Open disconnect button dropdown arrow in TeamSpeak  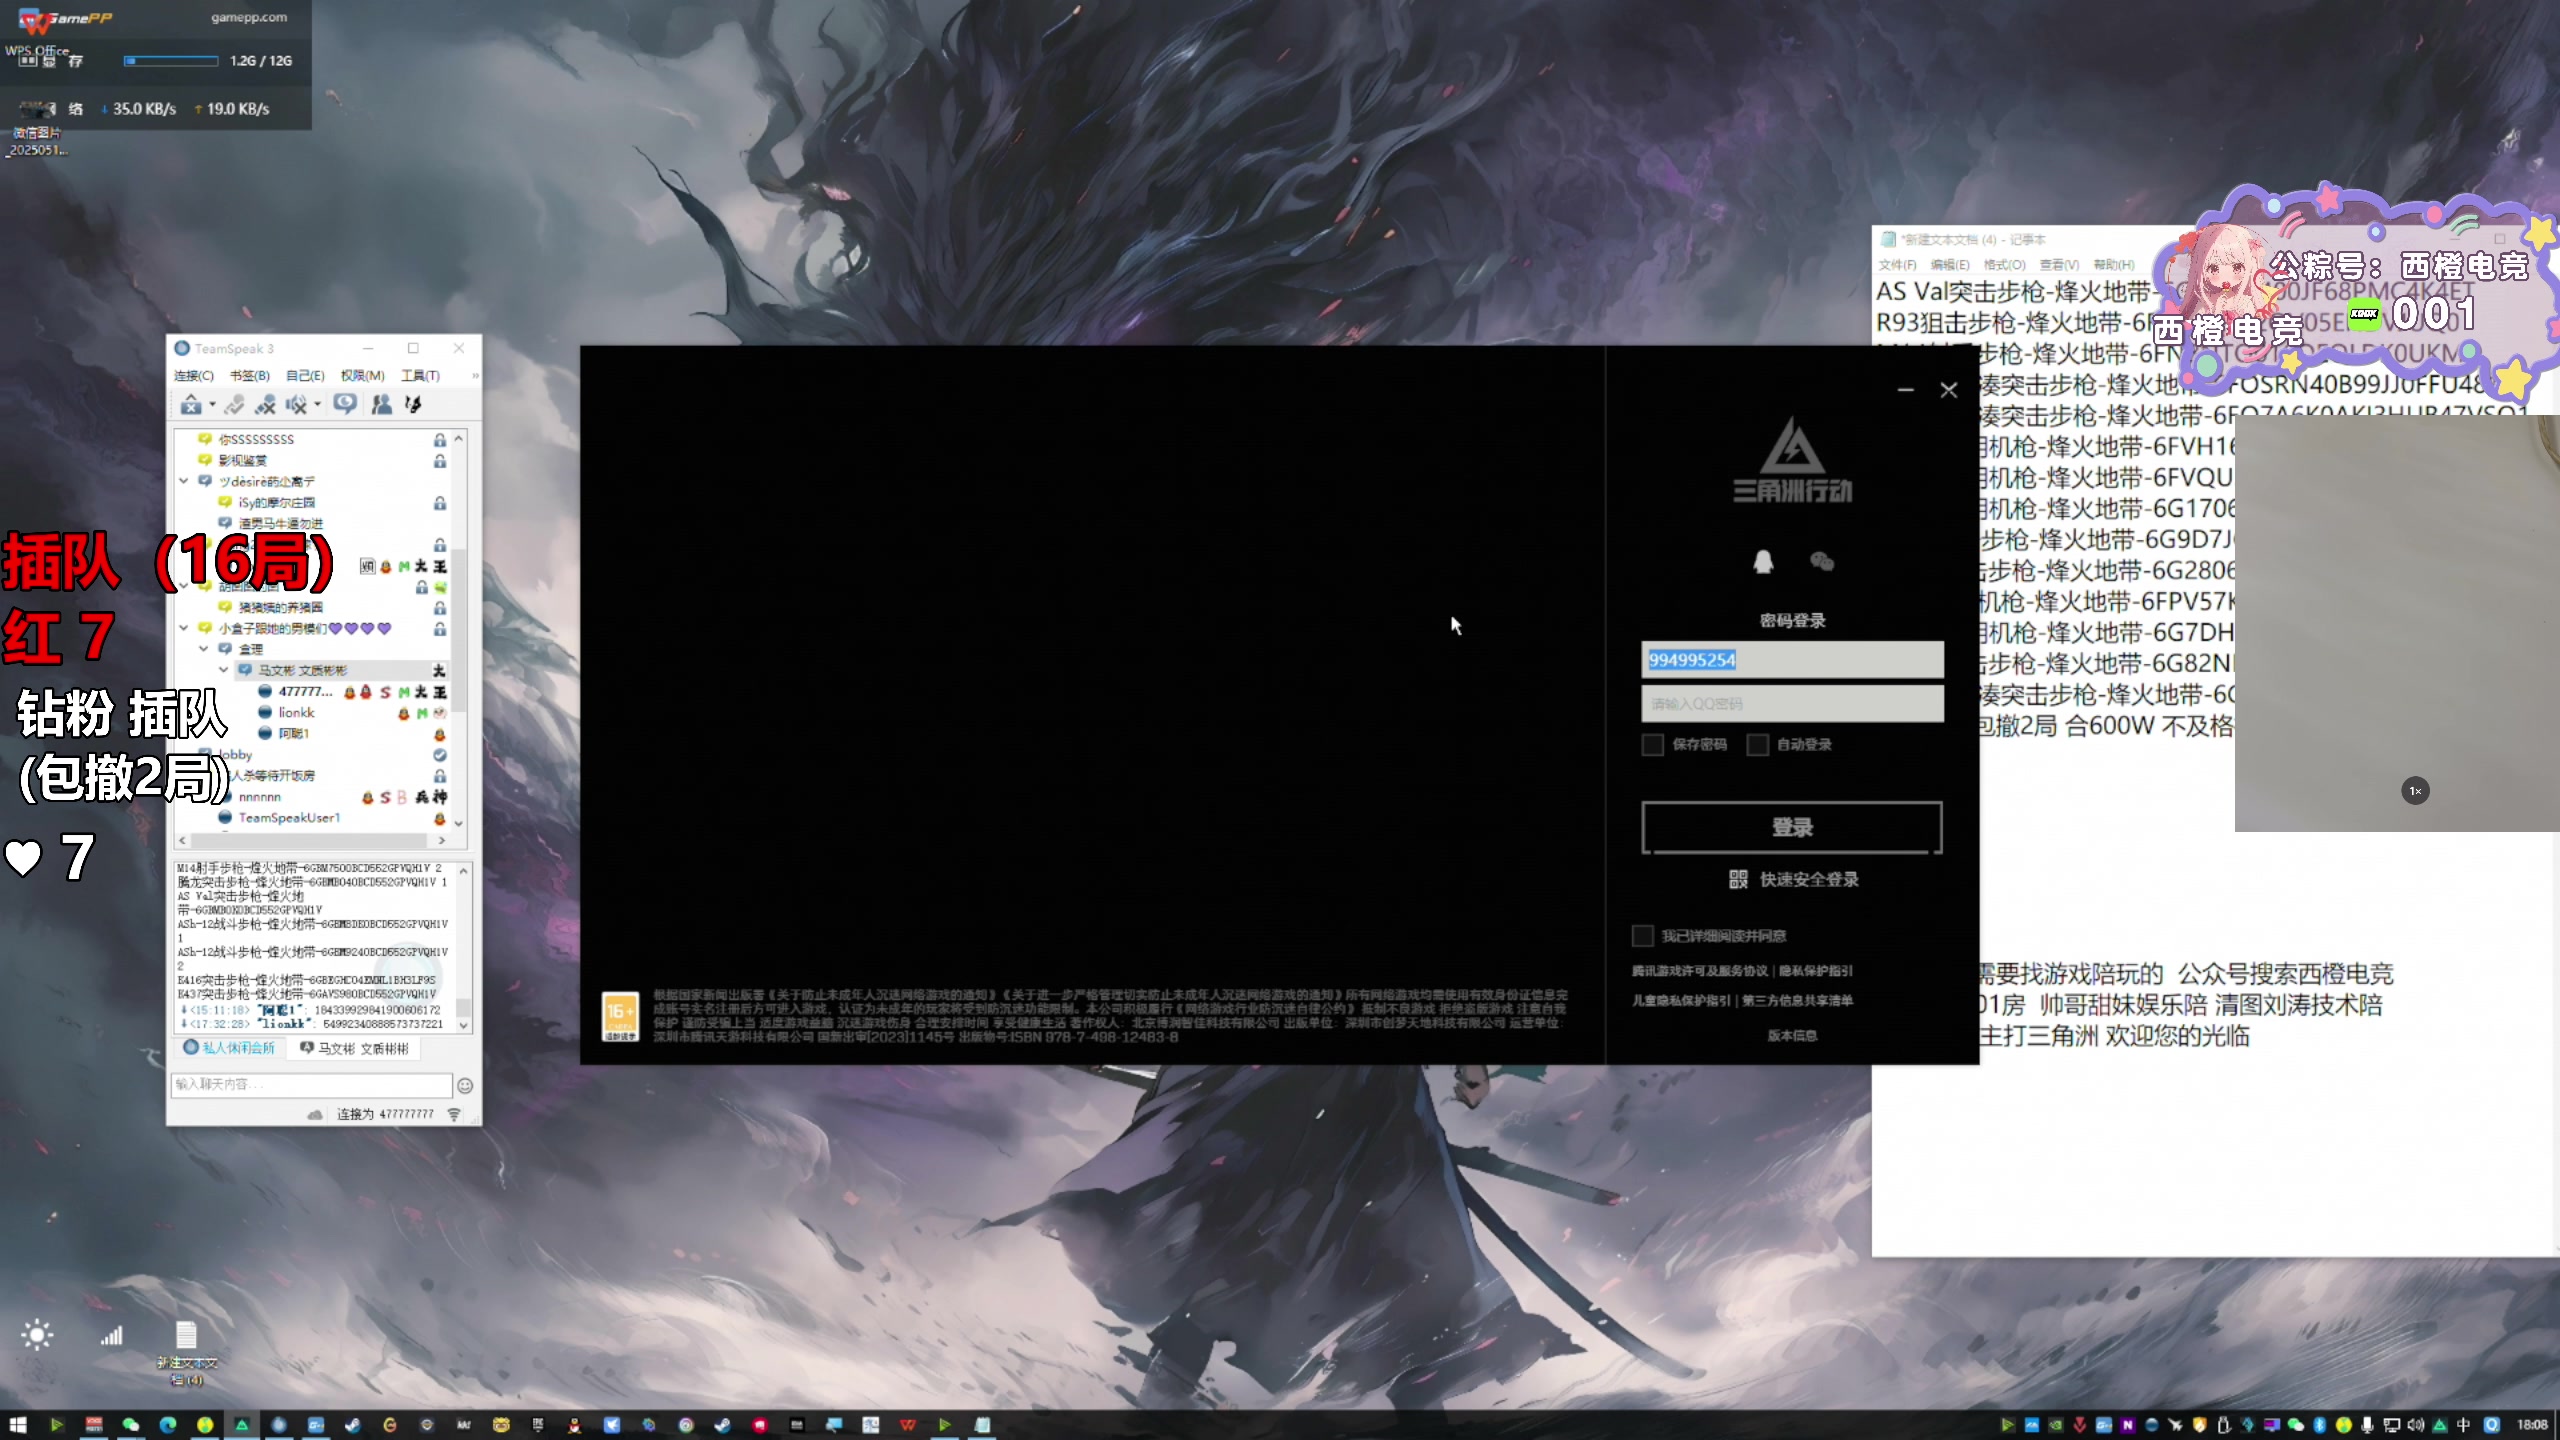click(212, 405)
